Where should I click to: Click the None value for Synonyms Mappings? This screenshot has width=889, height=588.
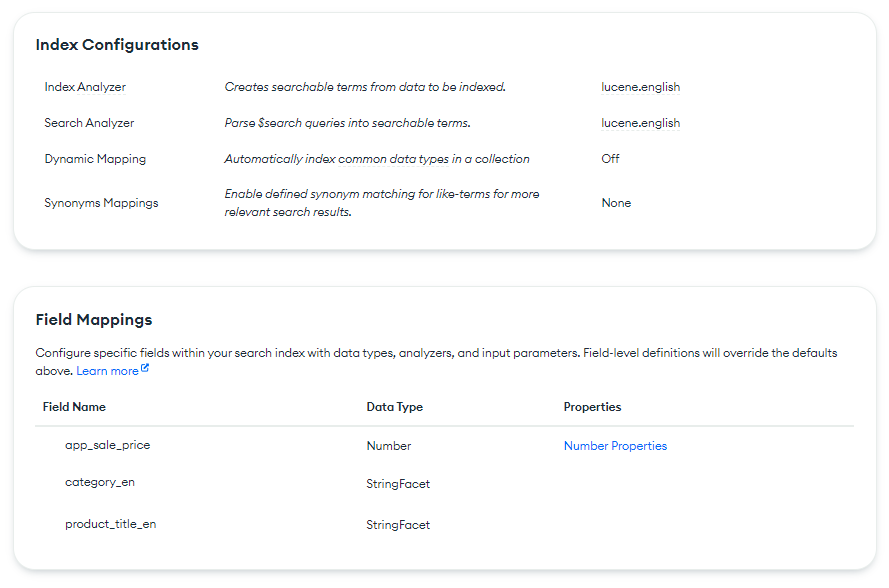coord(616,203)
